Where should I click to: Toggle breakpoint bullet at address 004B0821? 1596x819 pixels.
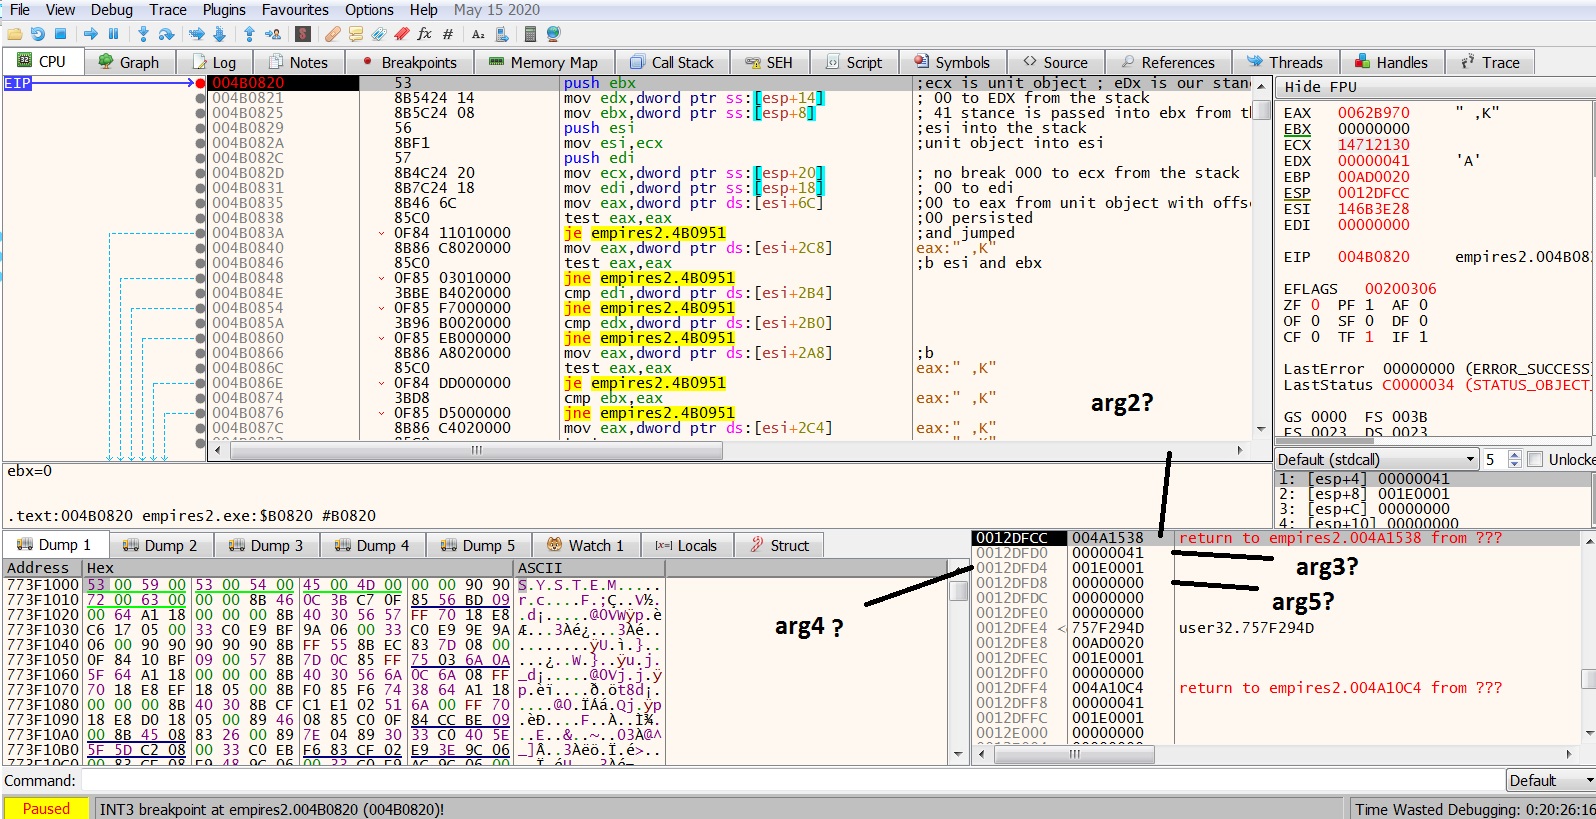pyautogui.click(x=201, y=98)
